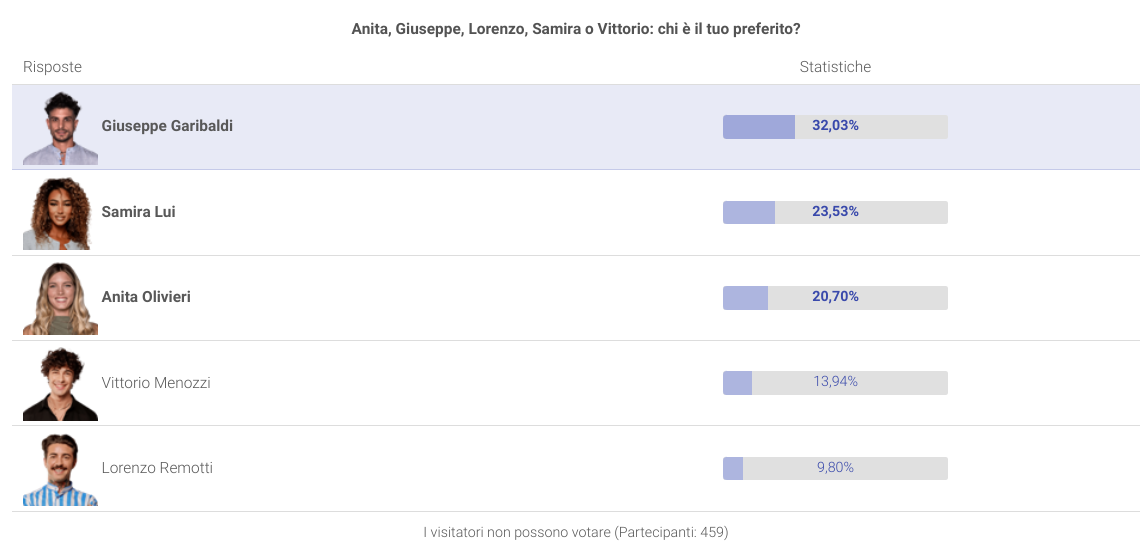Click the Risposte column header
This screenshot has width=1147, height=556.
pos(52,67)
